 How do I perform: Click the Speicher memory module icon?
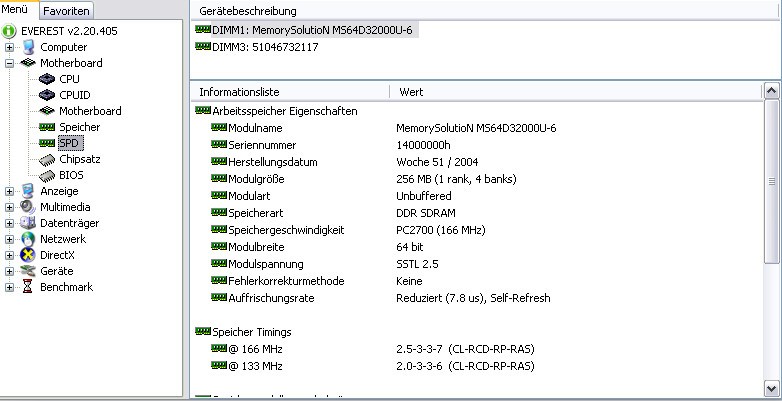click(47, 127)
